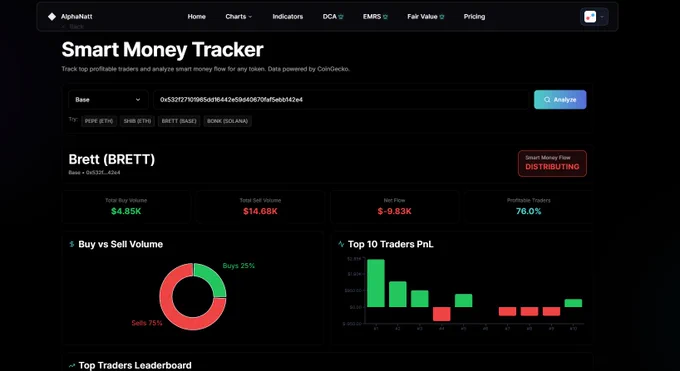Viewport: 680px width, 371px height.
Task: Click the token address input field
Action: click(341, 99)
